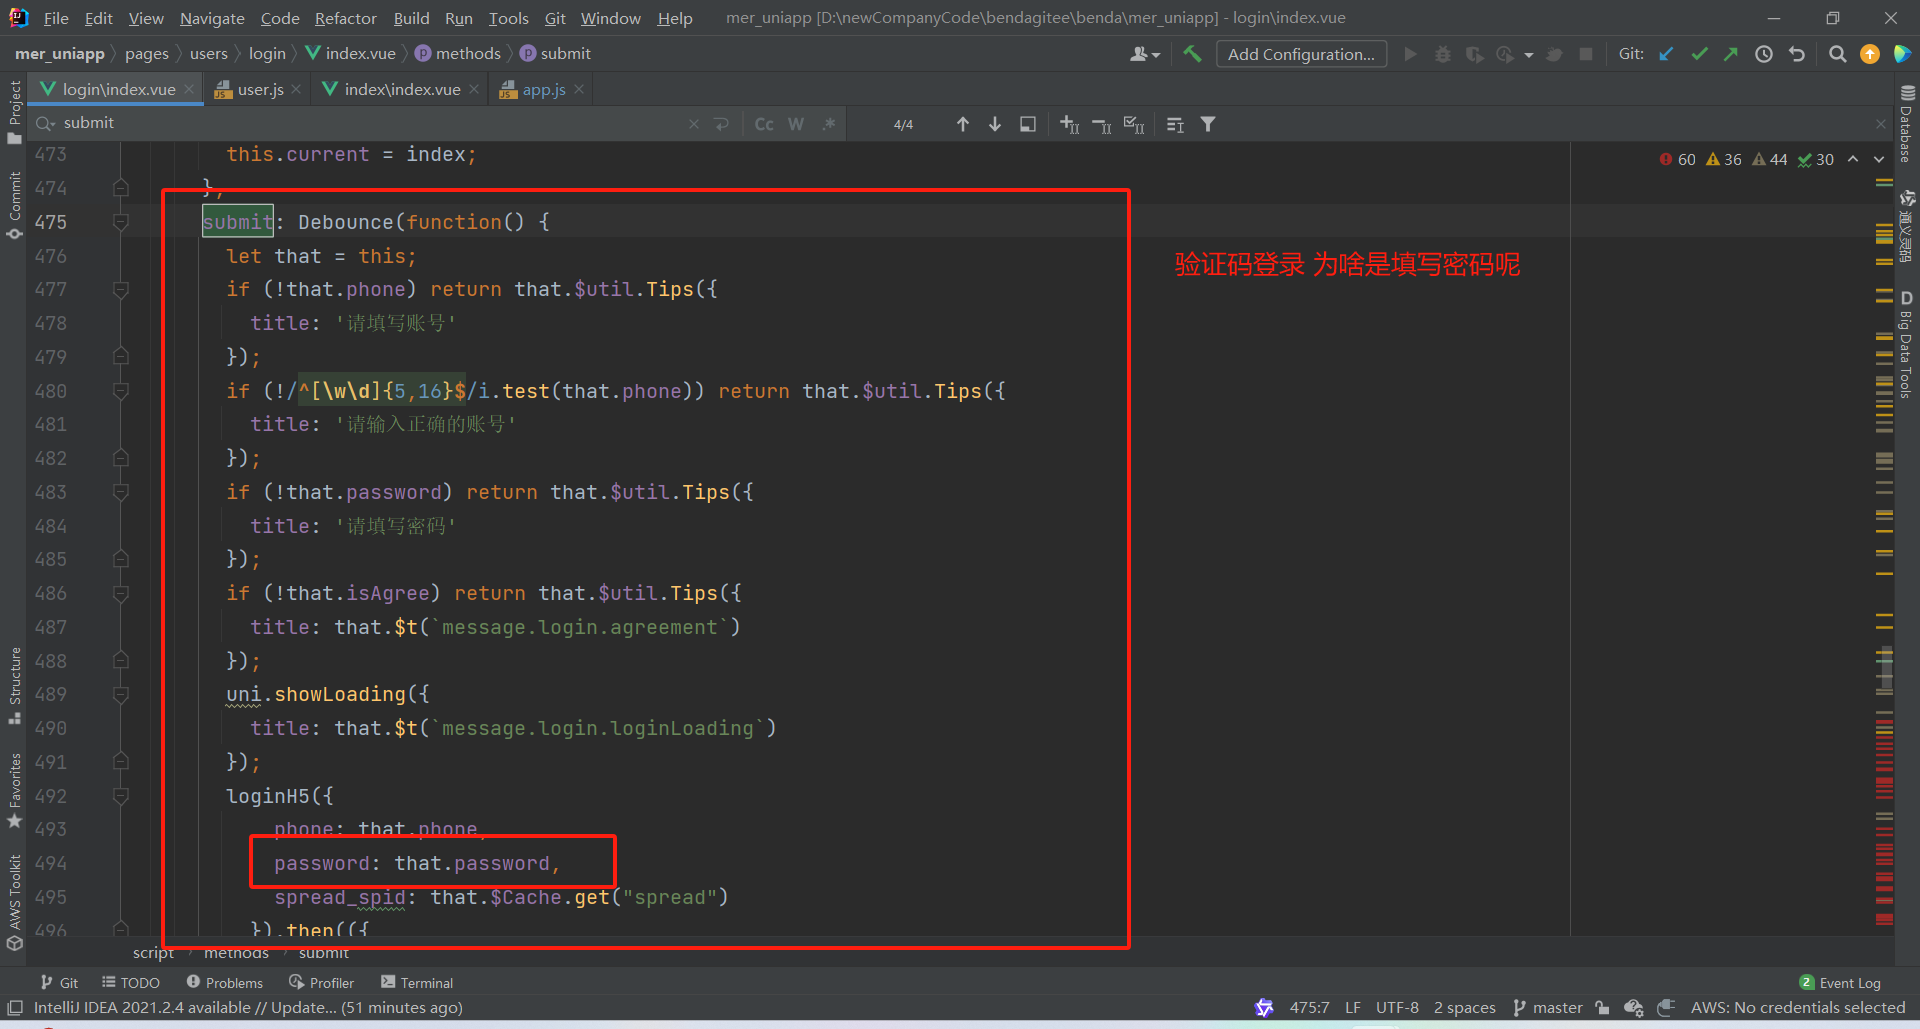Click the orange IDE update icon

pyautogui.click(x=1870, y=54)
